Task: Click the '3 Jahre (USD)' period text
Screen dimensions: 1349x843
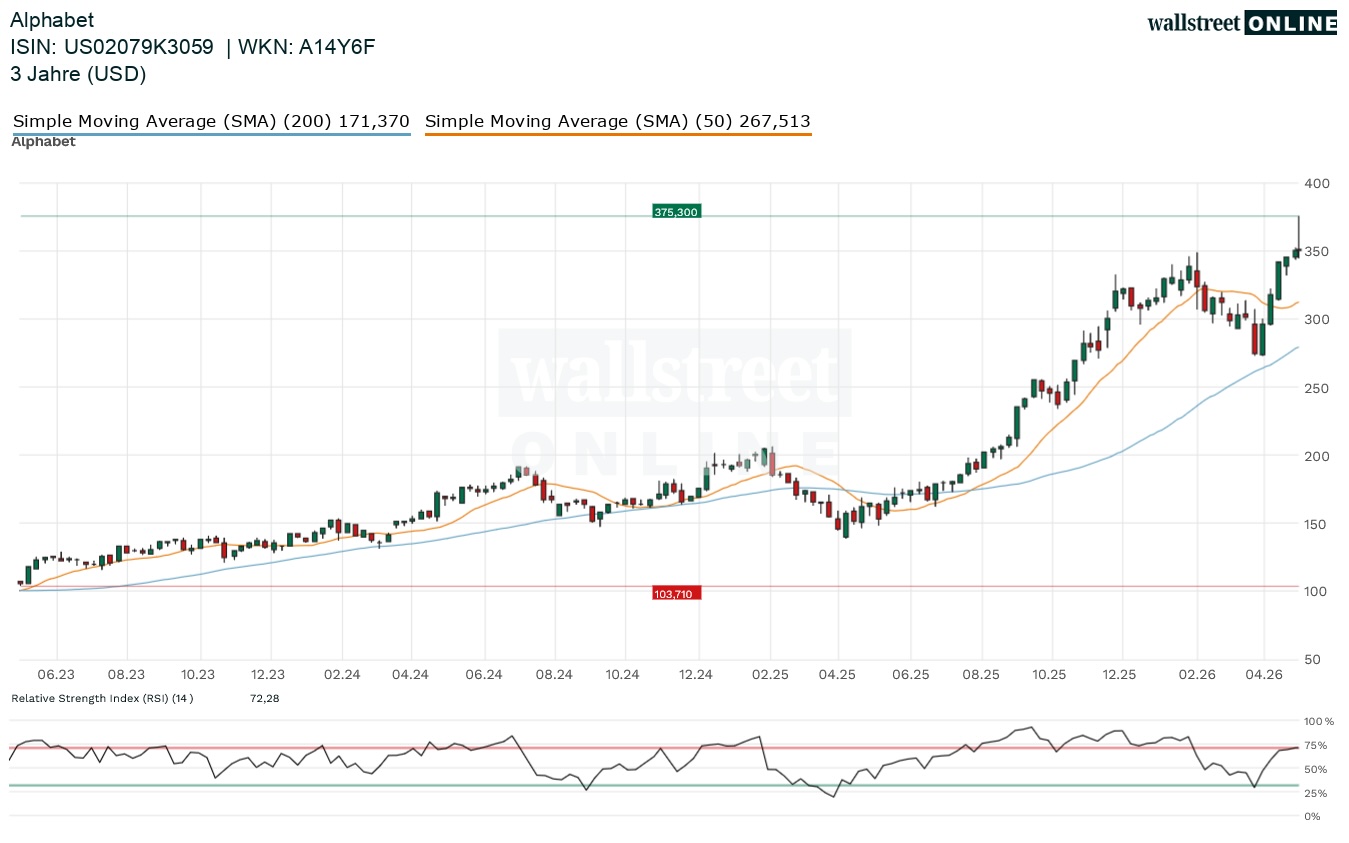Action: (78, 74)
